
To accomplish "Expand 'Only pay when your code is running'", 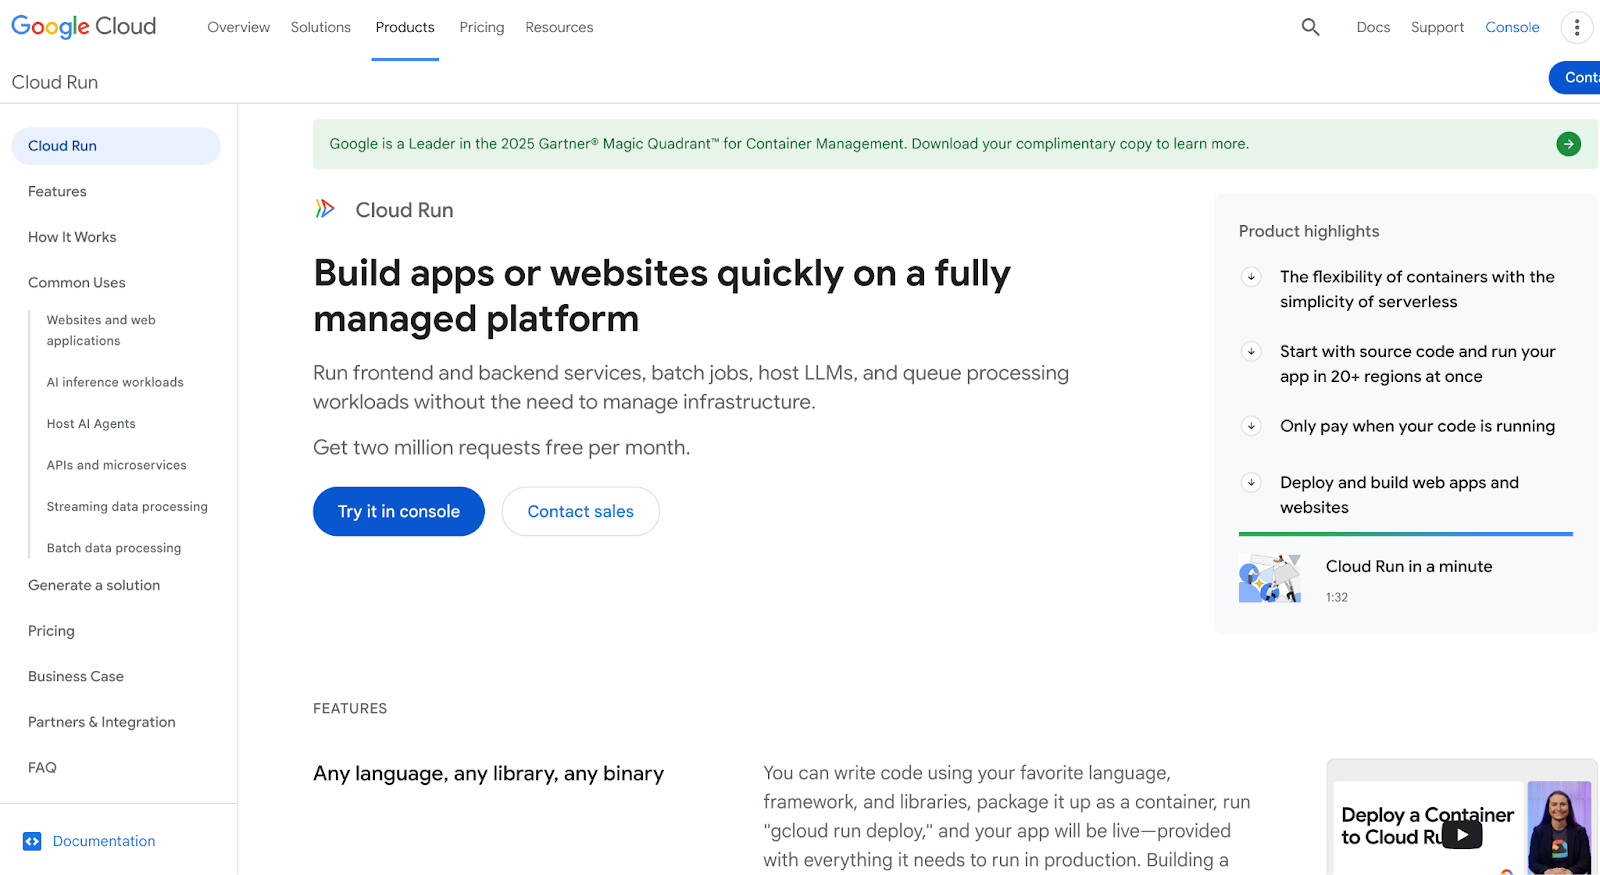I will click(x=1251, y=426).
